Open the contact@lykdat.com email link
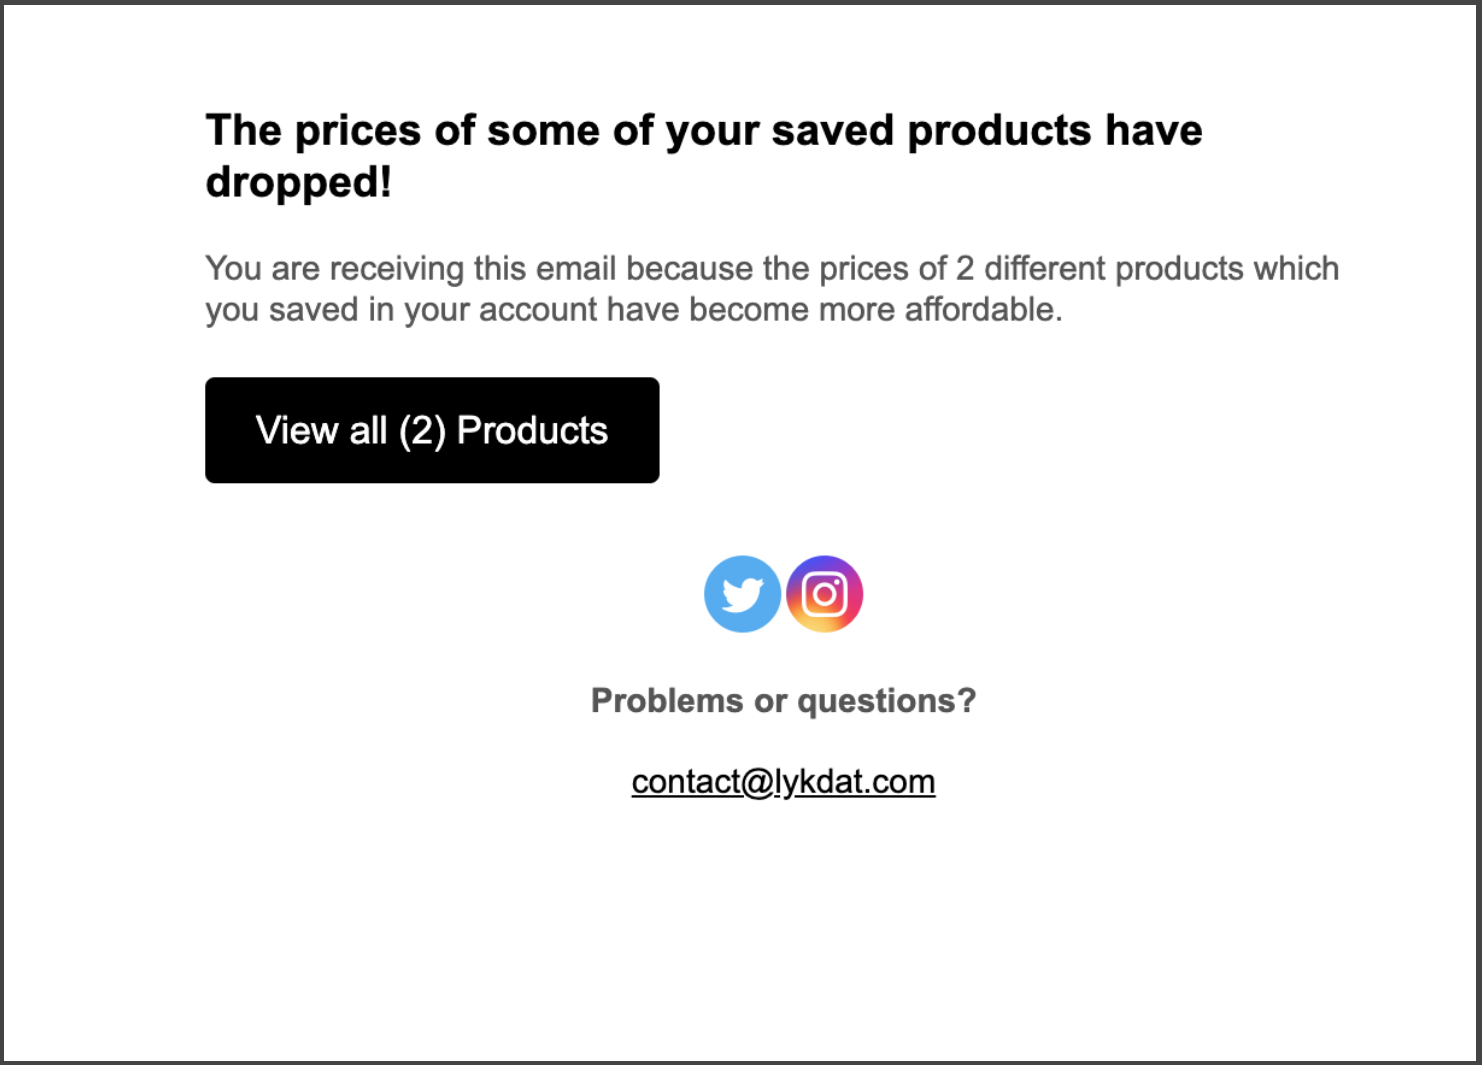Screen dimensions: 1482x1065 pyautogui.click(x=783, y=781)
